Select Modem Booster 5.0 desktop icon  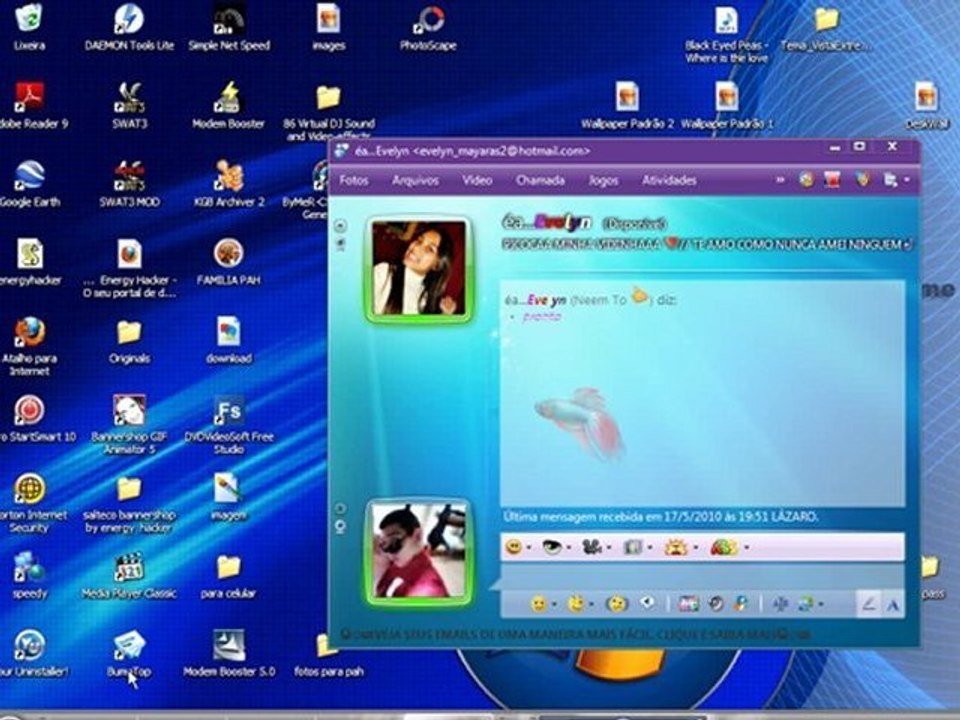[229, 654]
